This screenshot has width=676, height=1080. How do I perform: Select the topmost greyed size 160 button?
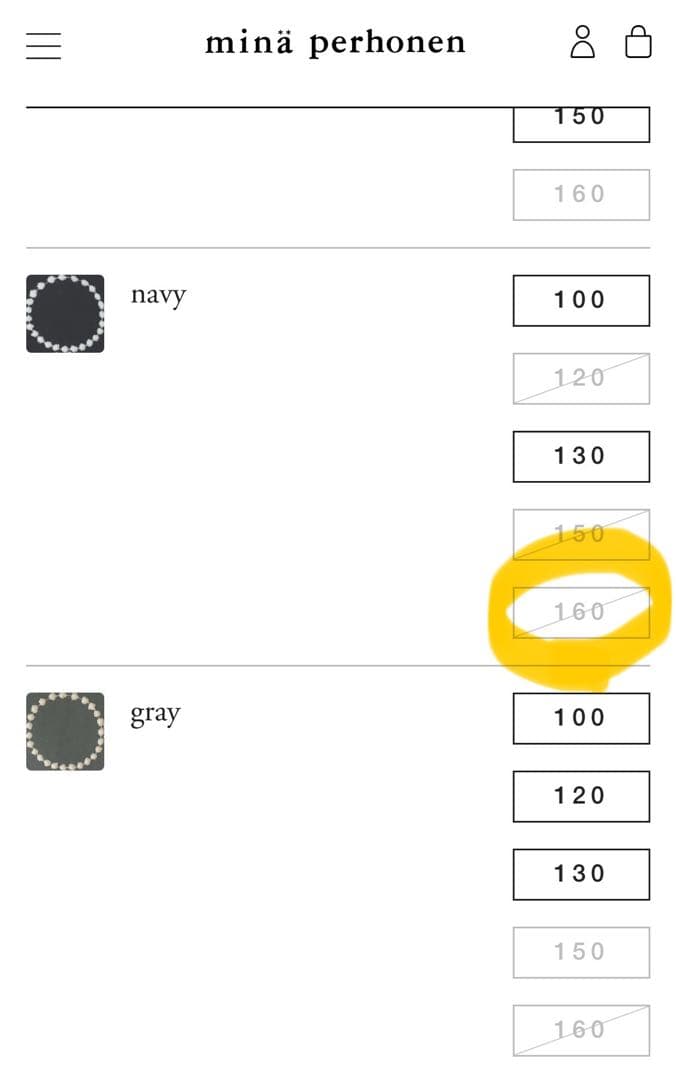tap(581, 194)
